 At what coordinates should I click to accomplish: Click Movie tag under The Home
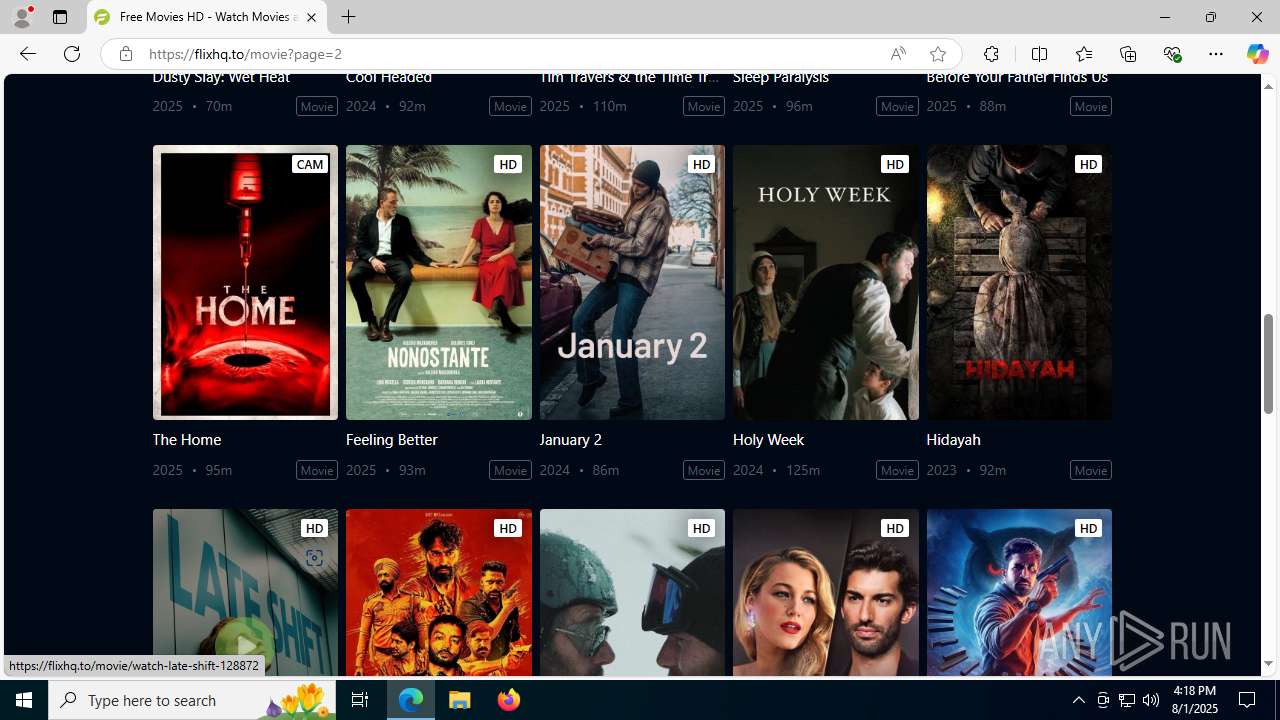[x=317, y=470]
